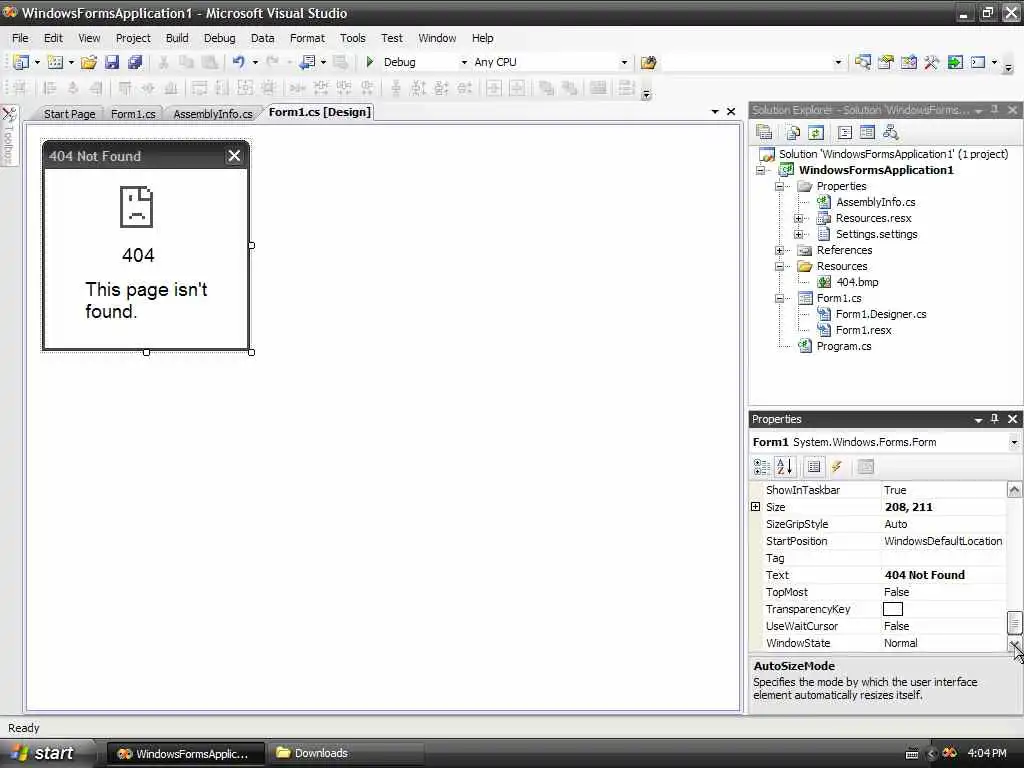The image size is (1024, 768).
Task: Open the Properties Window toolbar icon
Action: [x=886, y=62]
